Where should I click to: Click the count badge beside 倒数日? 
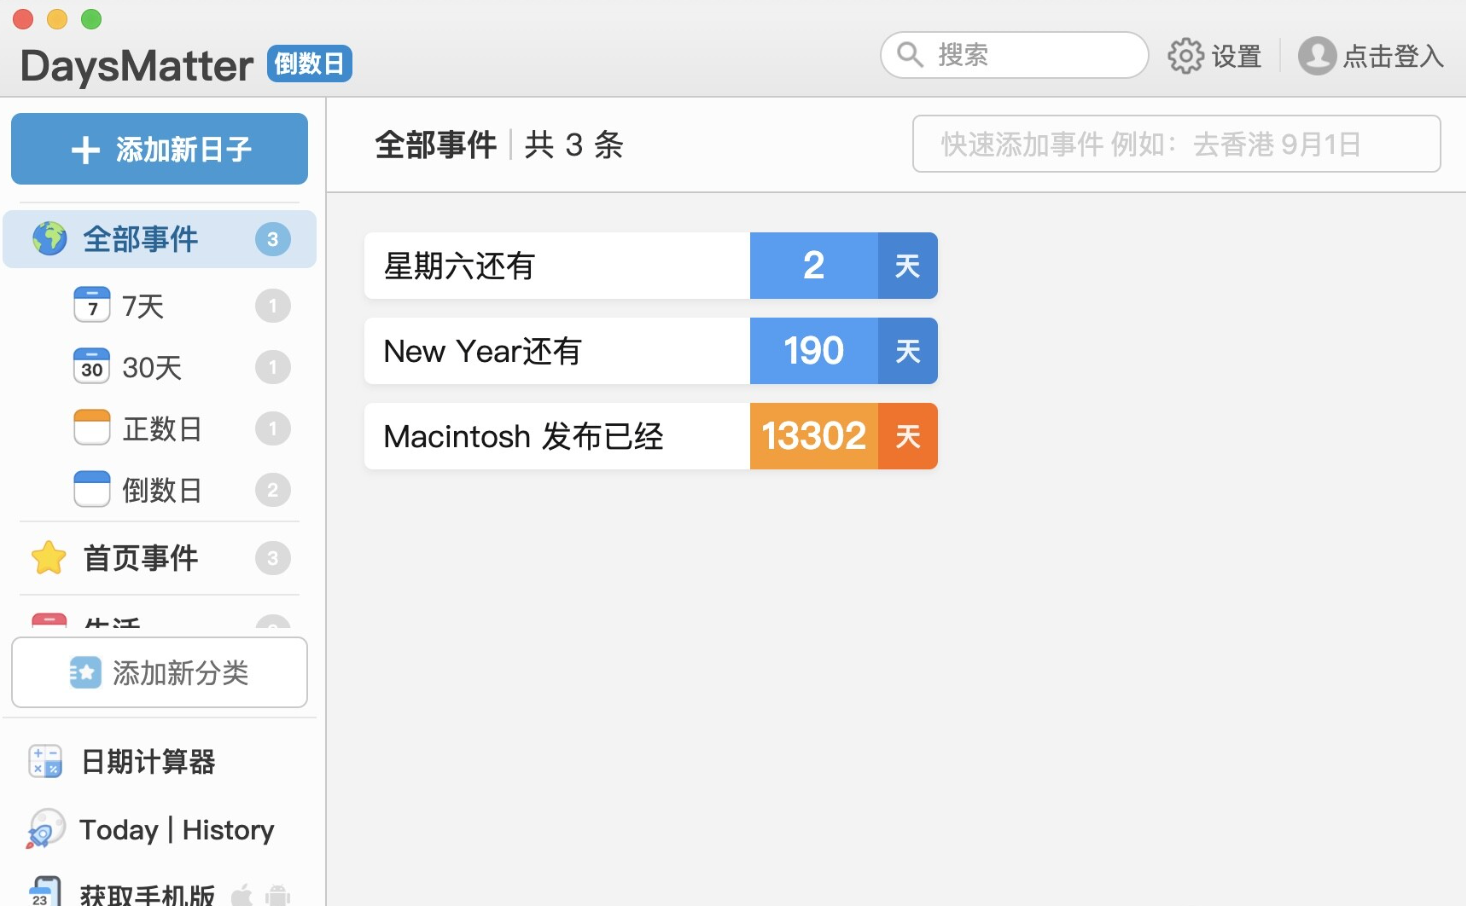(272, 490)
